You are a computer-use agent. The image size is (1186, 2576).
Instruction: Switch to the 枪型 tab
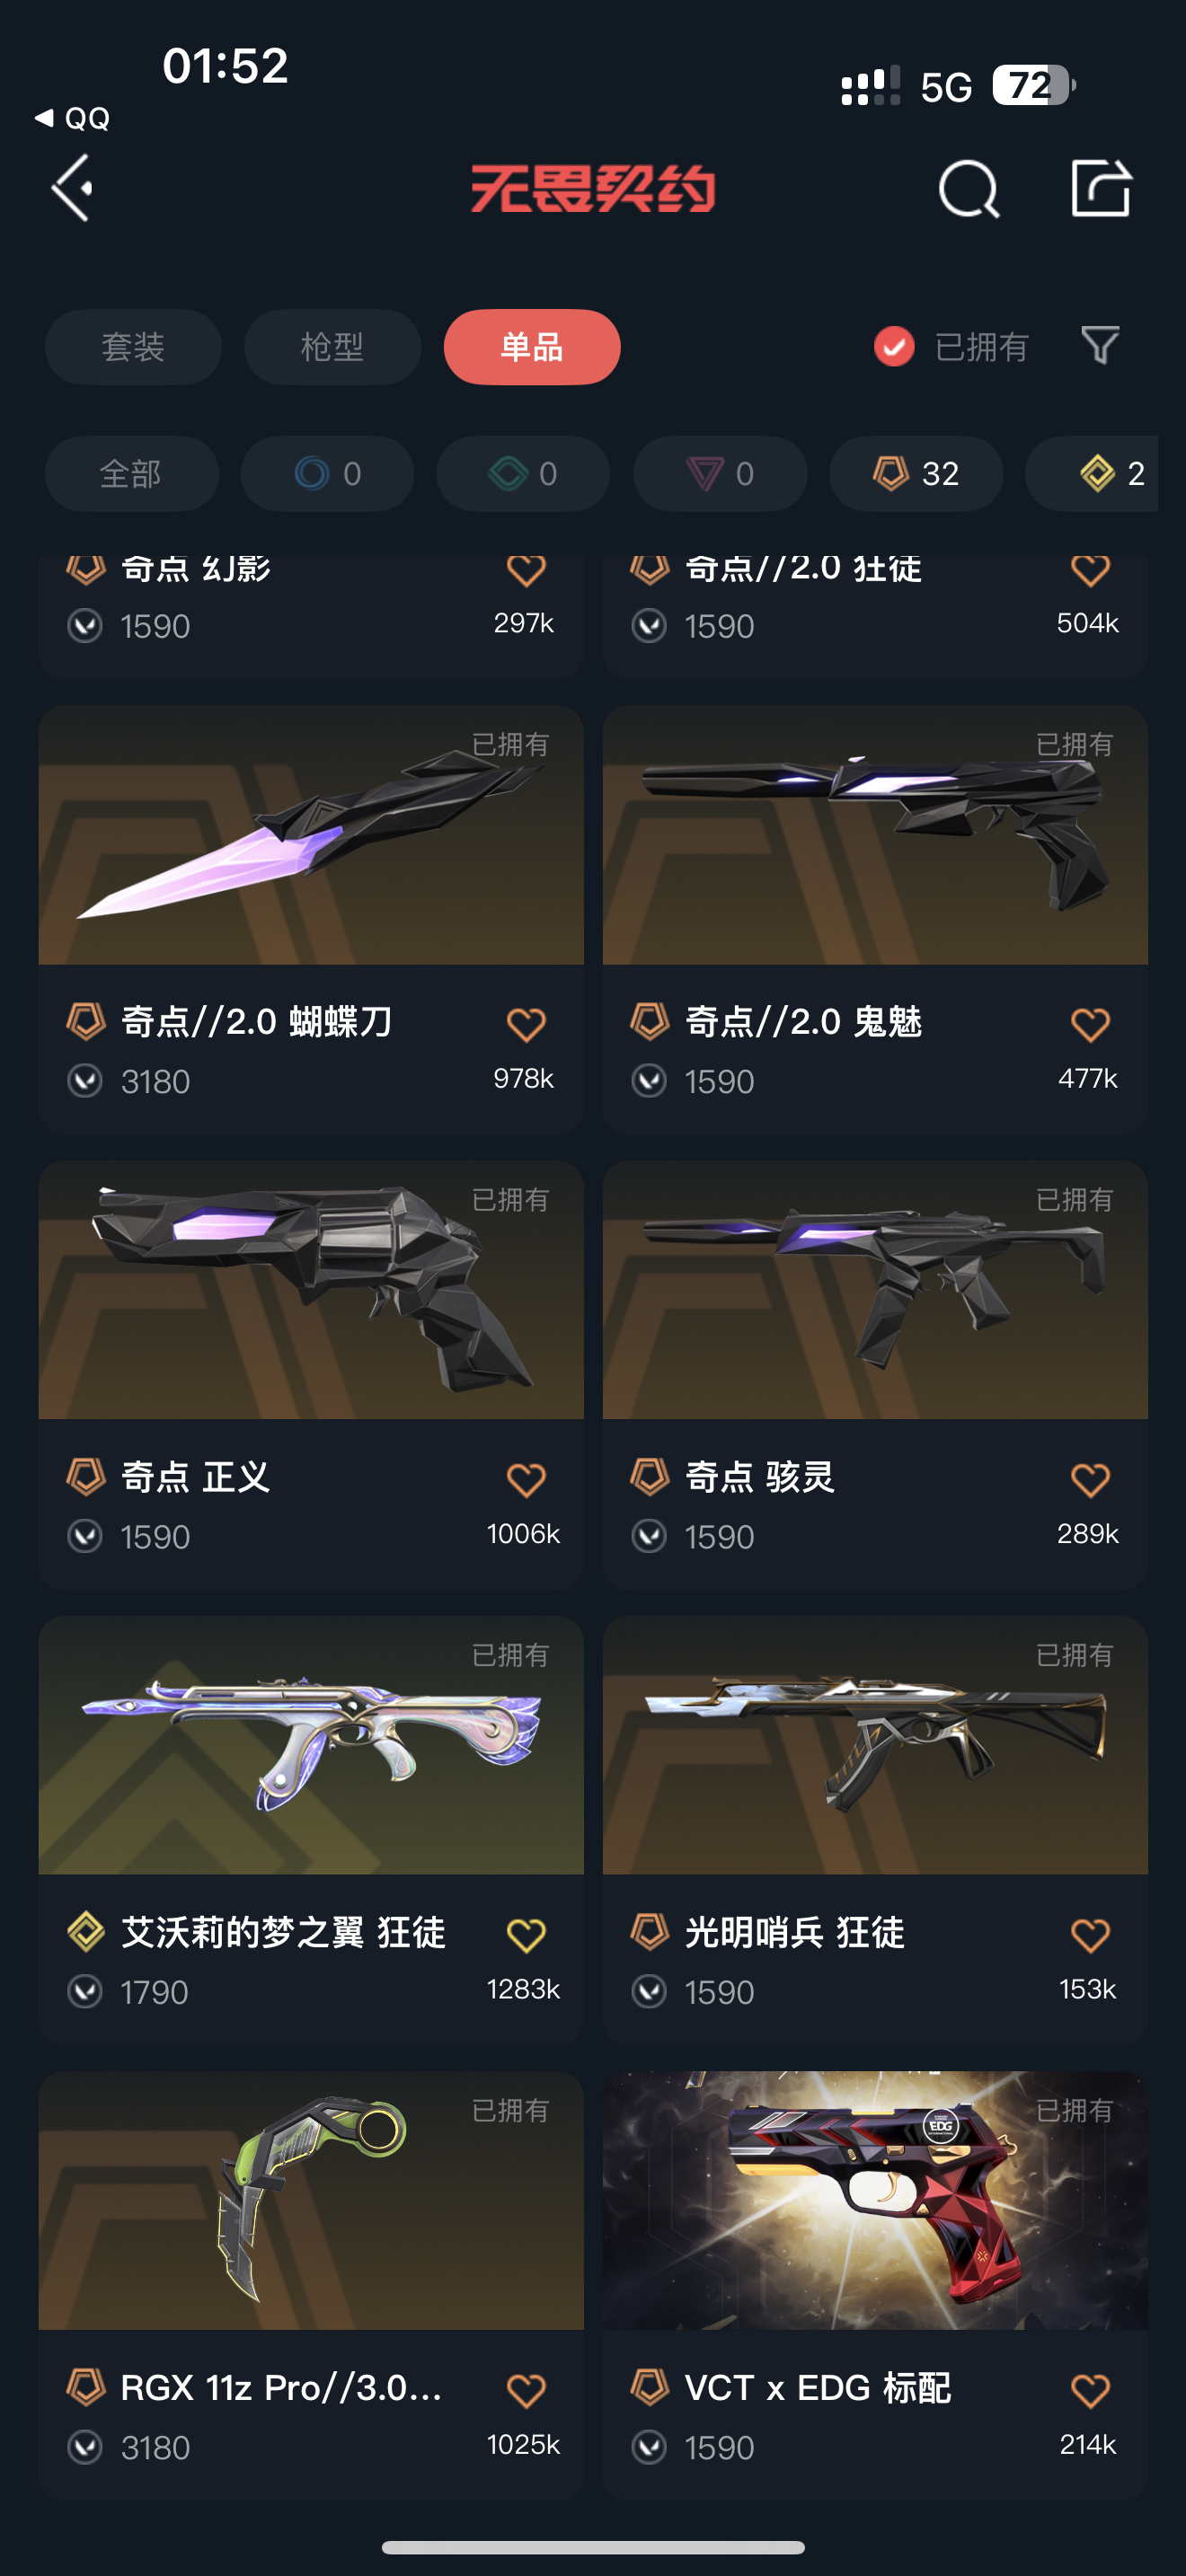[x=332, y=347]
